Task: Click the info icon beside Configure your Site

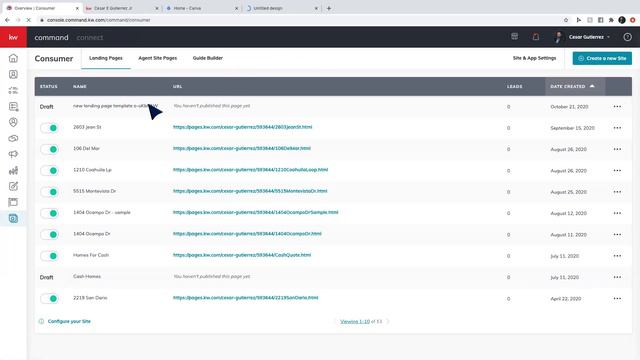Action: click(x=41, y=321)
